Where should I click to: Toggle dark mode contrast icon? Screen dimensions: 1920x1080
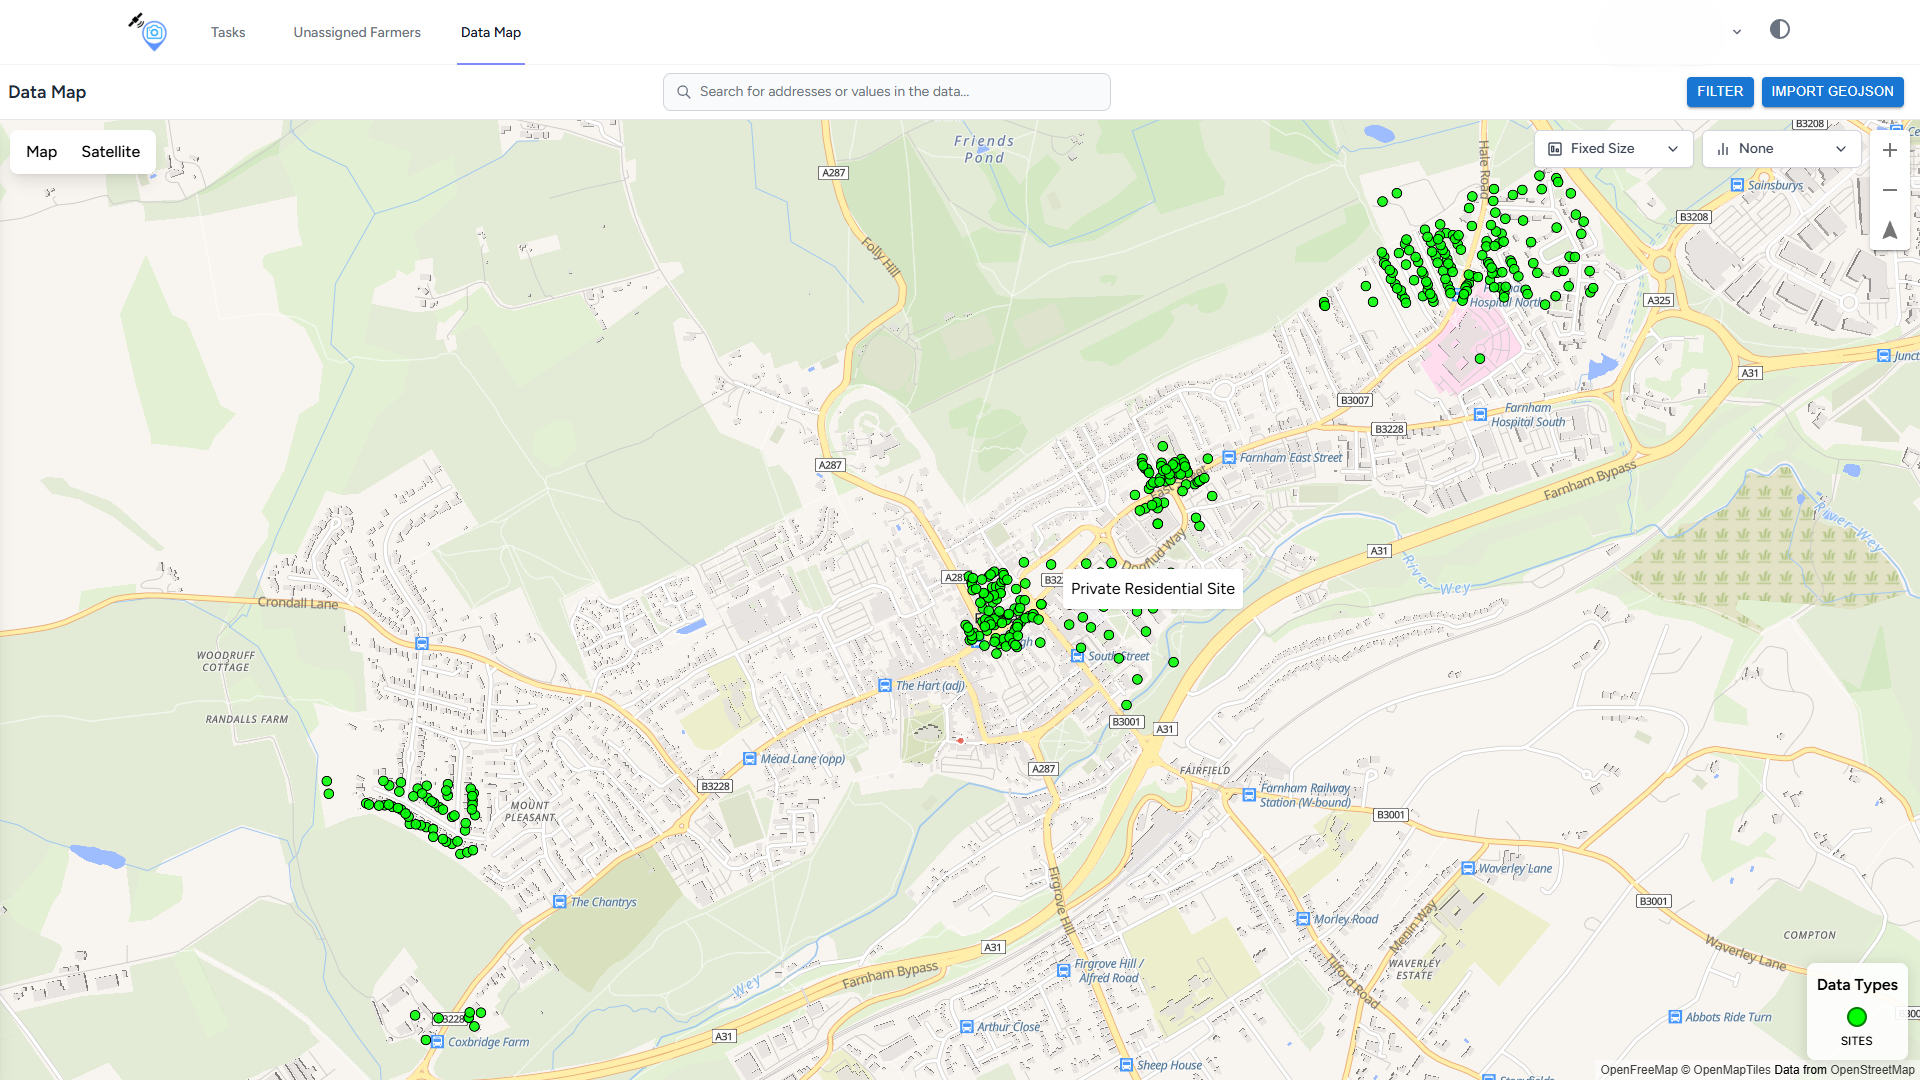point(1779,30)
